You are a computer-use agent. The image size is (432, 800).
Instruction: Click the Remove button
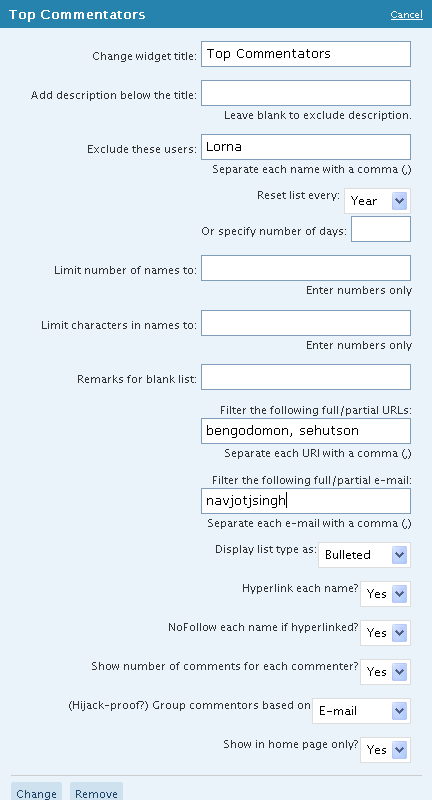click(x=96, y=791)
